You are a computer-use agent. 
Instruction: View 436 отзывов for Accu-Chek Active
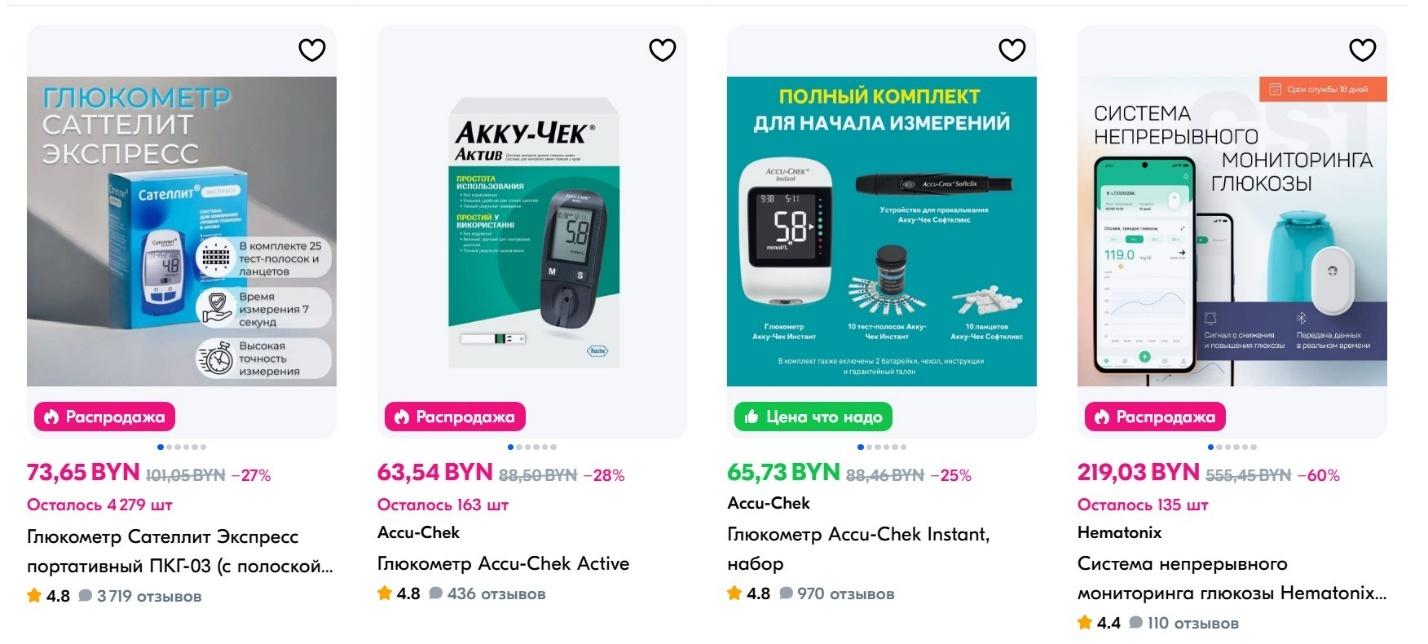(x=488, y=594)
